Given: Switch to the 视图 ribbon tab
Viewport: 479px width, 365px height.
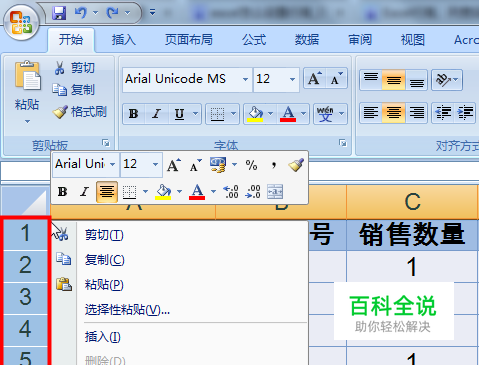Looking at the screenshot, I should point(413,40).
